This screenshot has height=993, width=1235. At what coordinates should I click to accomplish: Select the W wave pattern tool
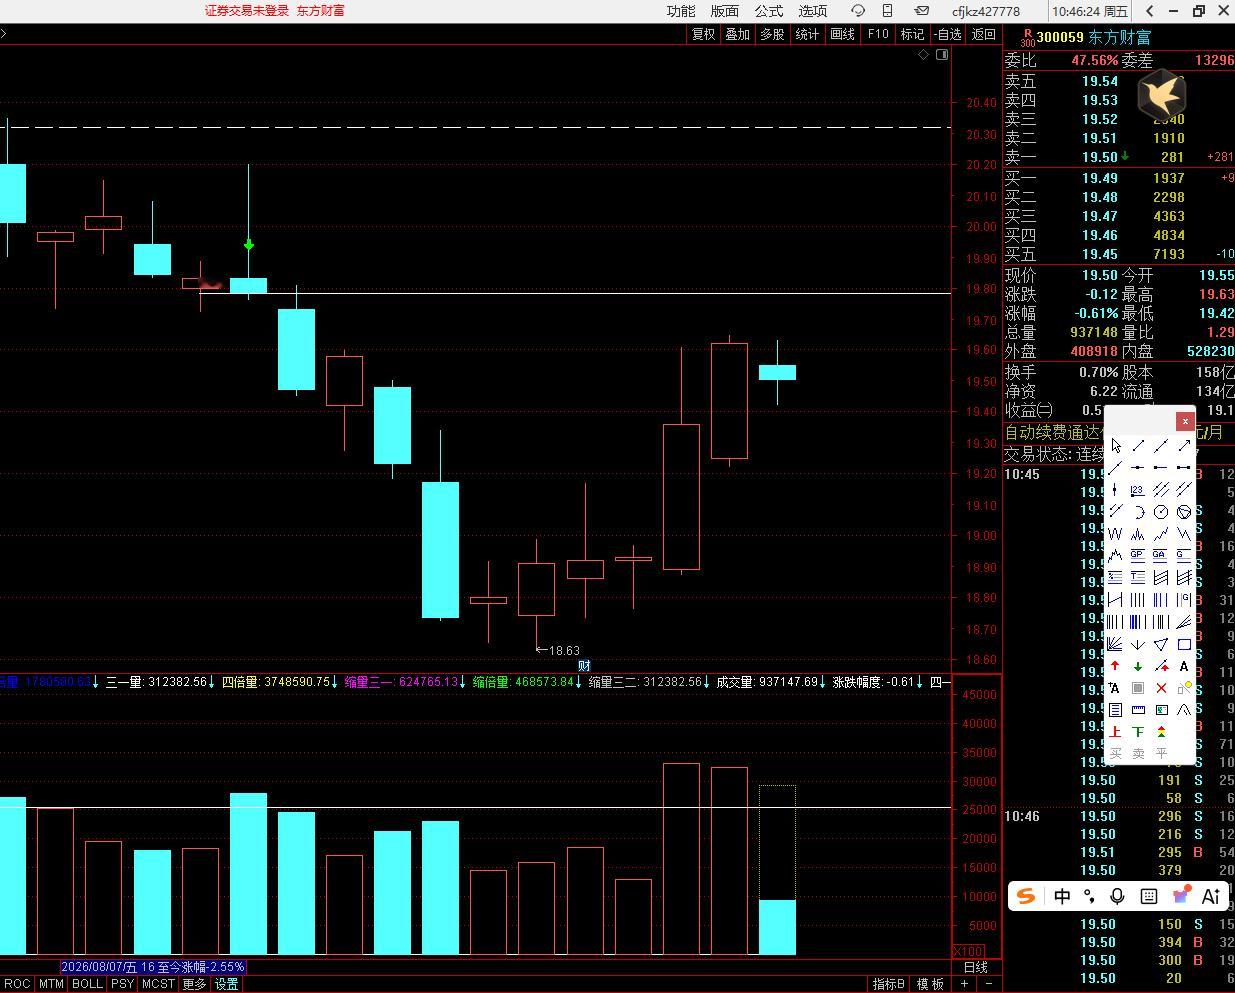pyautogui.click(x=1115, y=534)
